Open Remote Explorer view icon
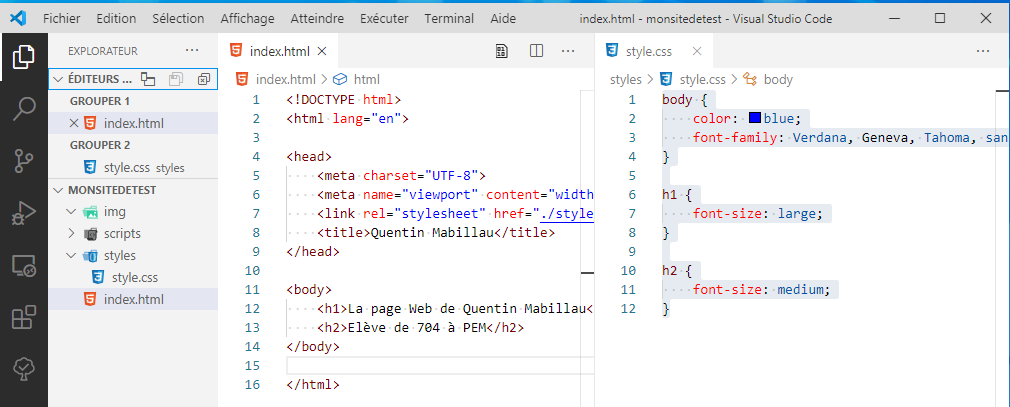 (x=24, y=265)
